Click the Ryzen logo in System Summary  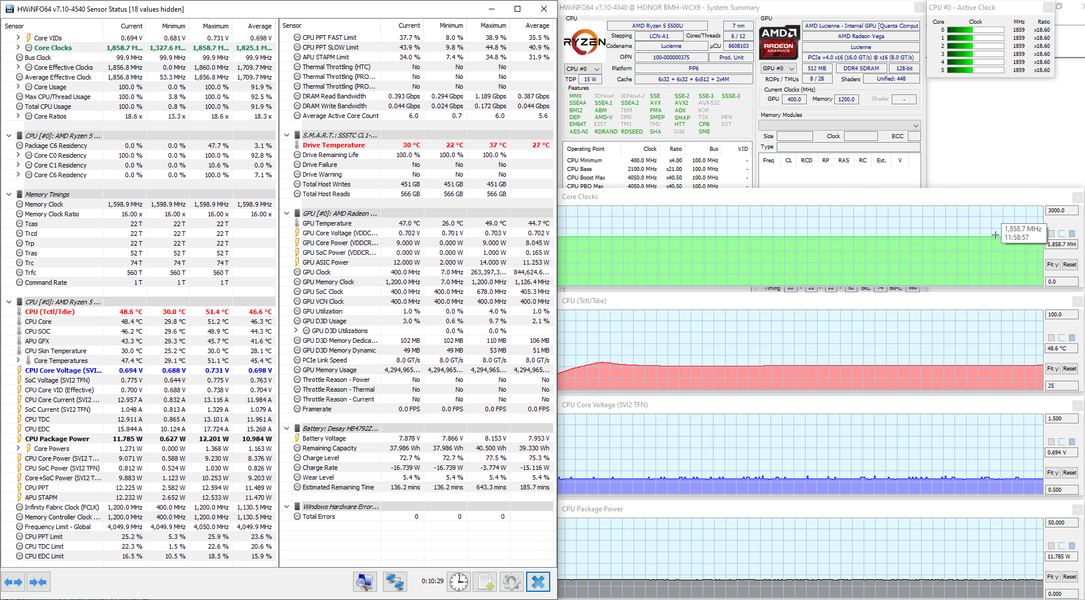pos(583,42)
